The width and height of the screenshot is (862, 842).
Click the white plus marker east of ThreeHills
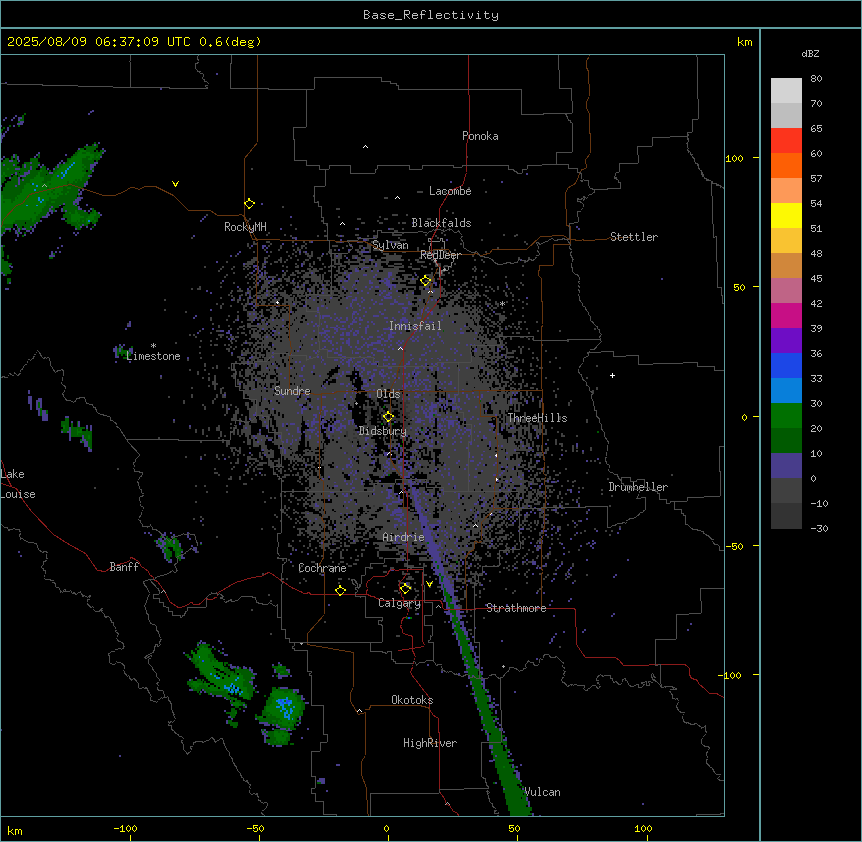612,375
